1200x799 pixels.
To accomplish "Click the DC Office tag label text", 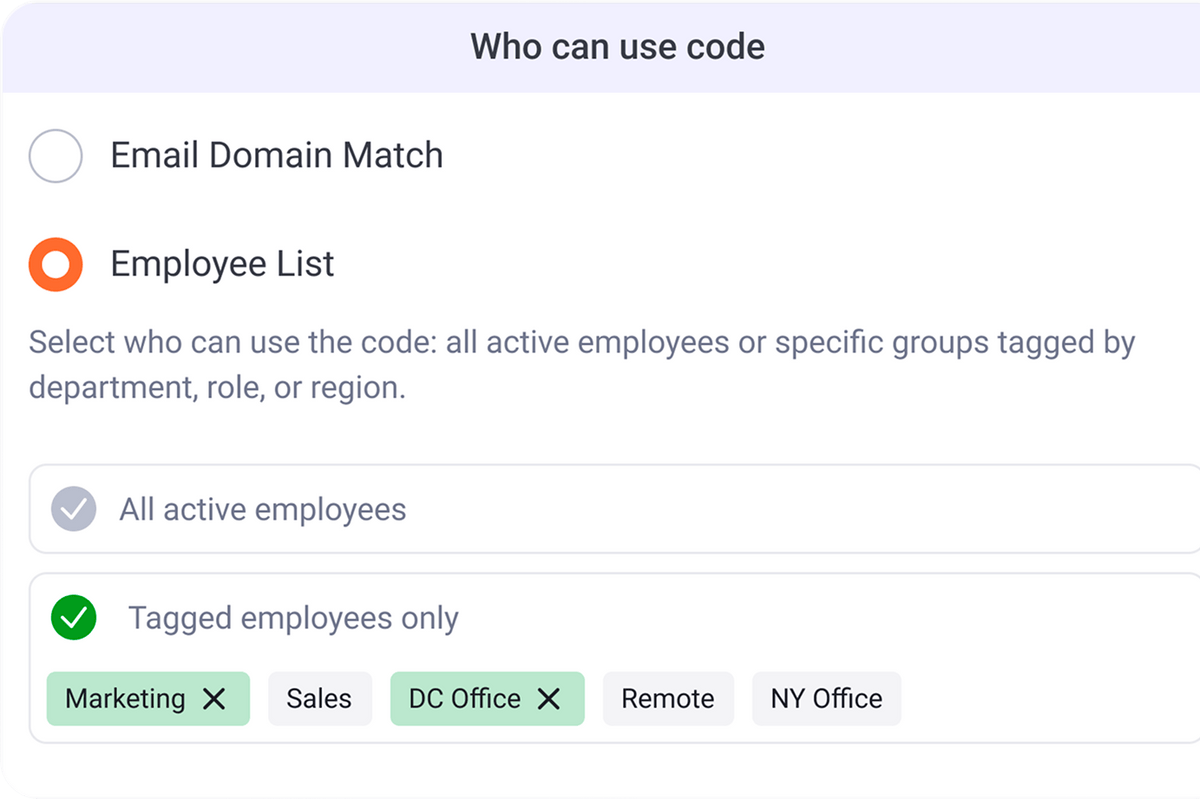I will click(465, 699).
